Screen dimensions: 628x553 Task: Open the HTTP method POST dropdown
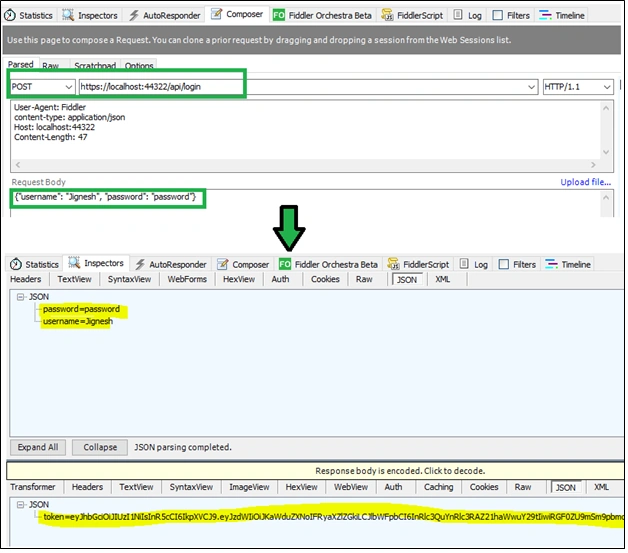68,87
